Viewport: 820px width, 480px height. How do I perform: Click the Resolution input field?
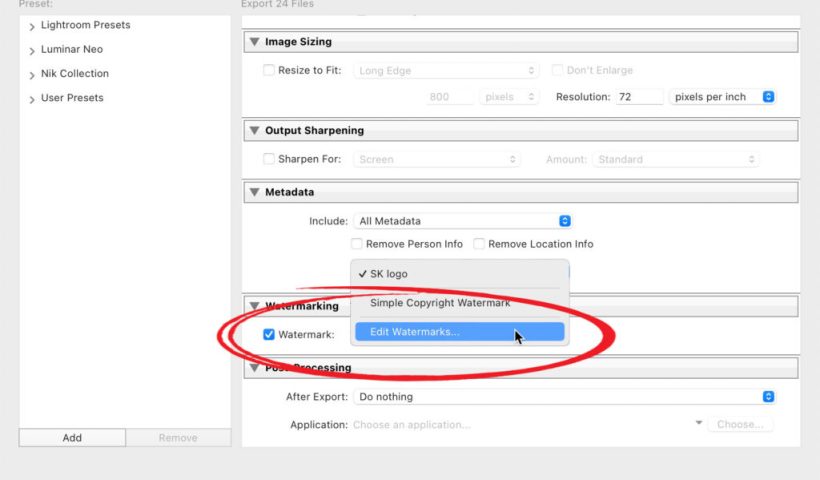pos(638,97)
